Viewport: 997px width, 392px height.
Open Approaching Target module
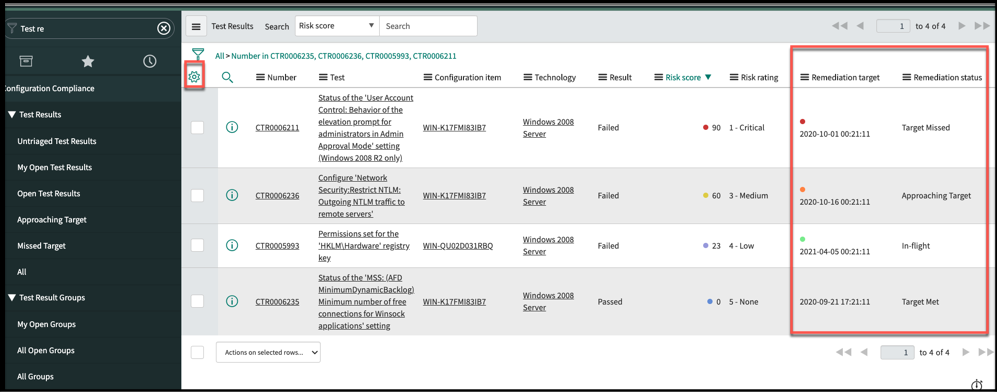[52, 219]
